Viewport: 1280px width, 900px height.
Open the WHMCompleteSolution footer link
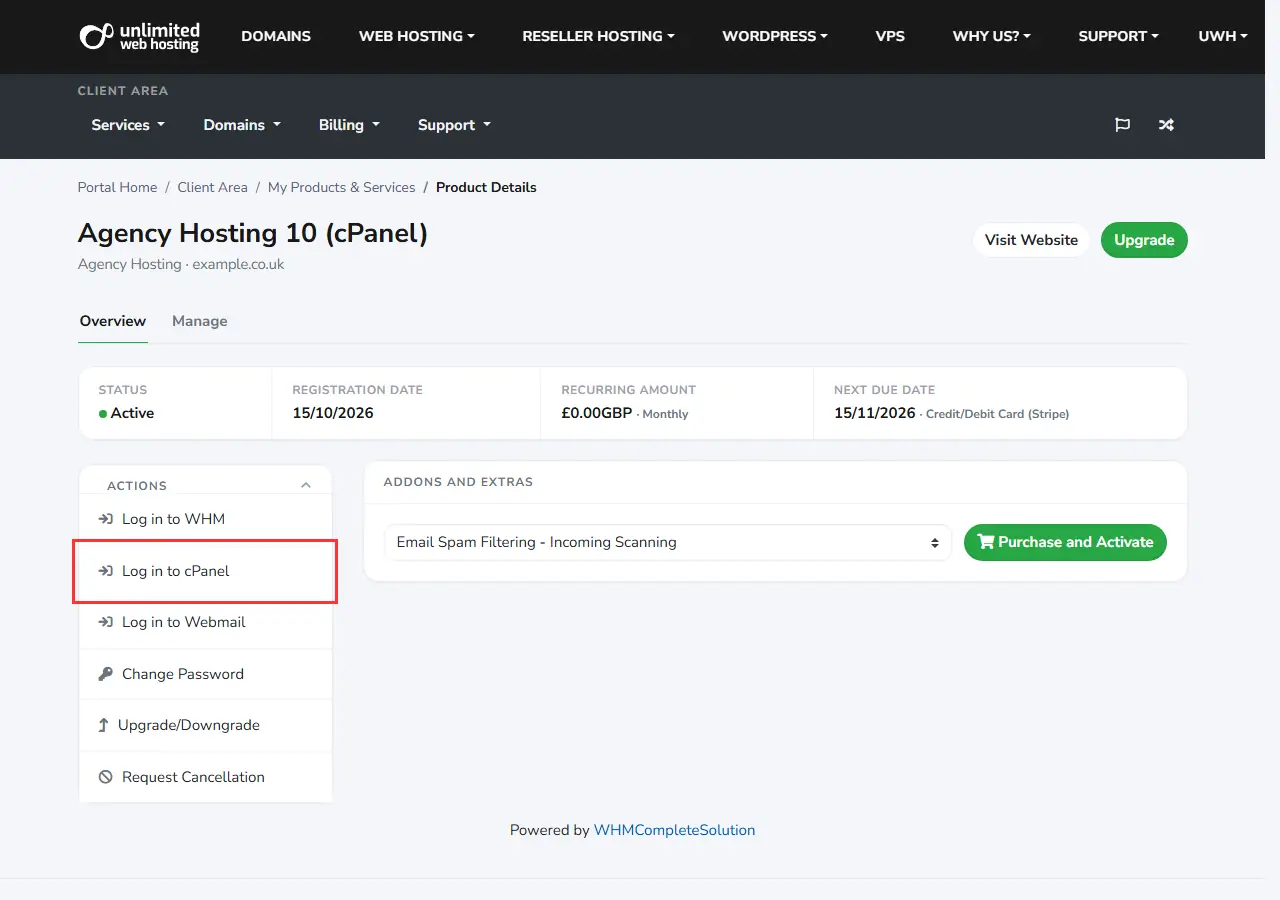click(674, 830)
